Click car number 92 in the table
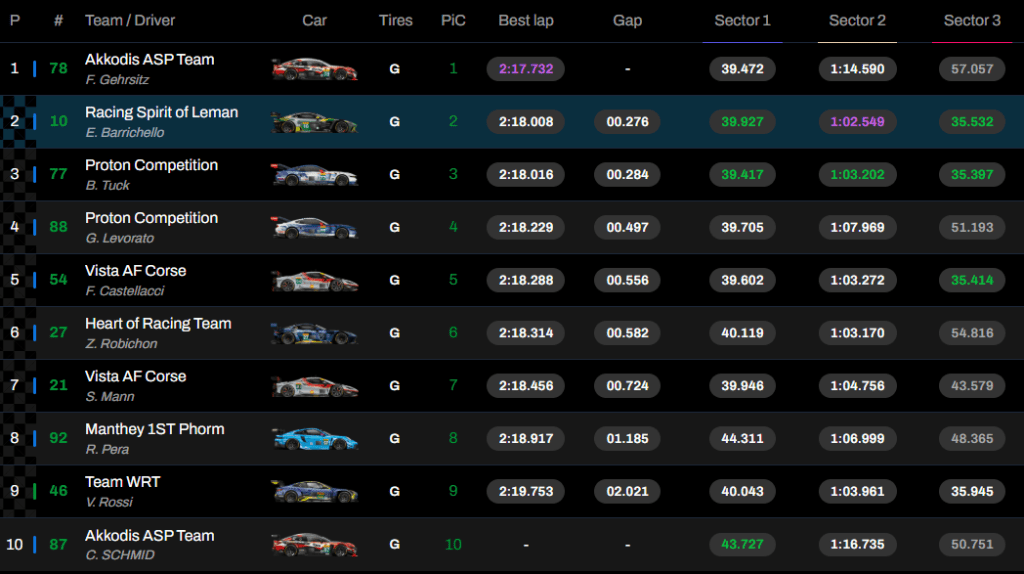The image size is (1024, 574). 59,439
